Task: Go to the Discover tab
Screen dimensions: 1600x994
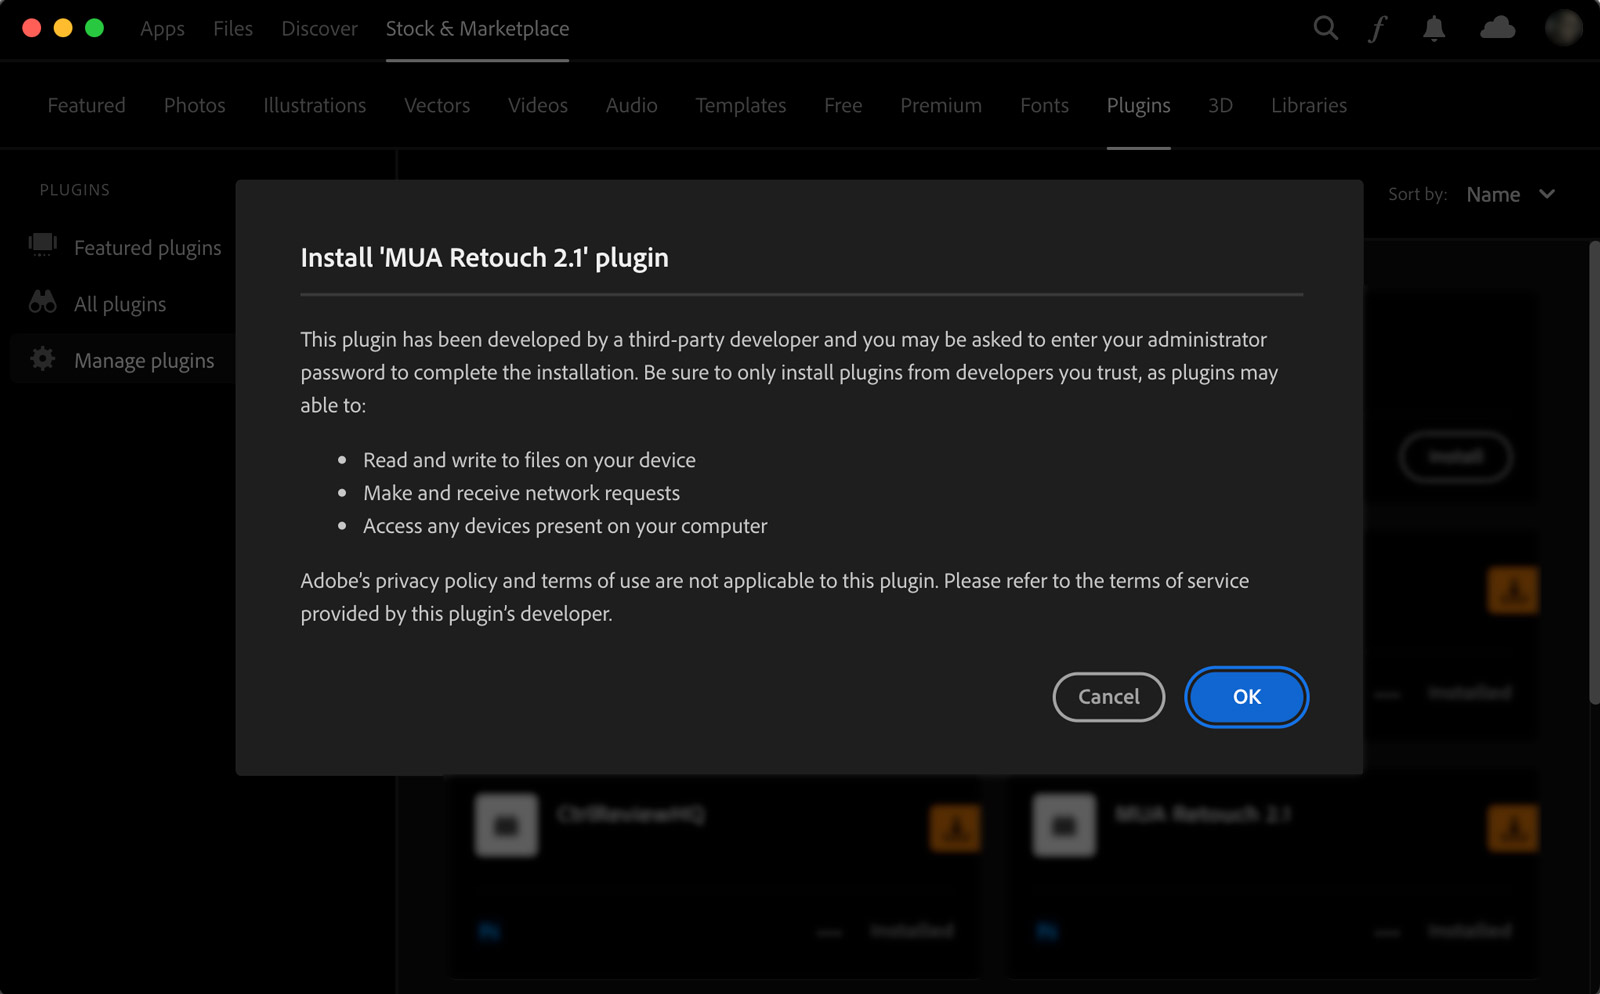Action: click(x=319, y=29)
